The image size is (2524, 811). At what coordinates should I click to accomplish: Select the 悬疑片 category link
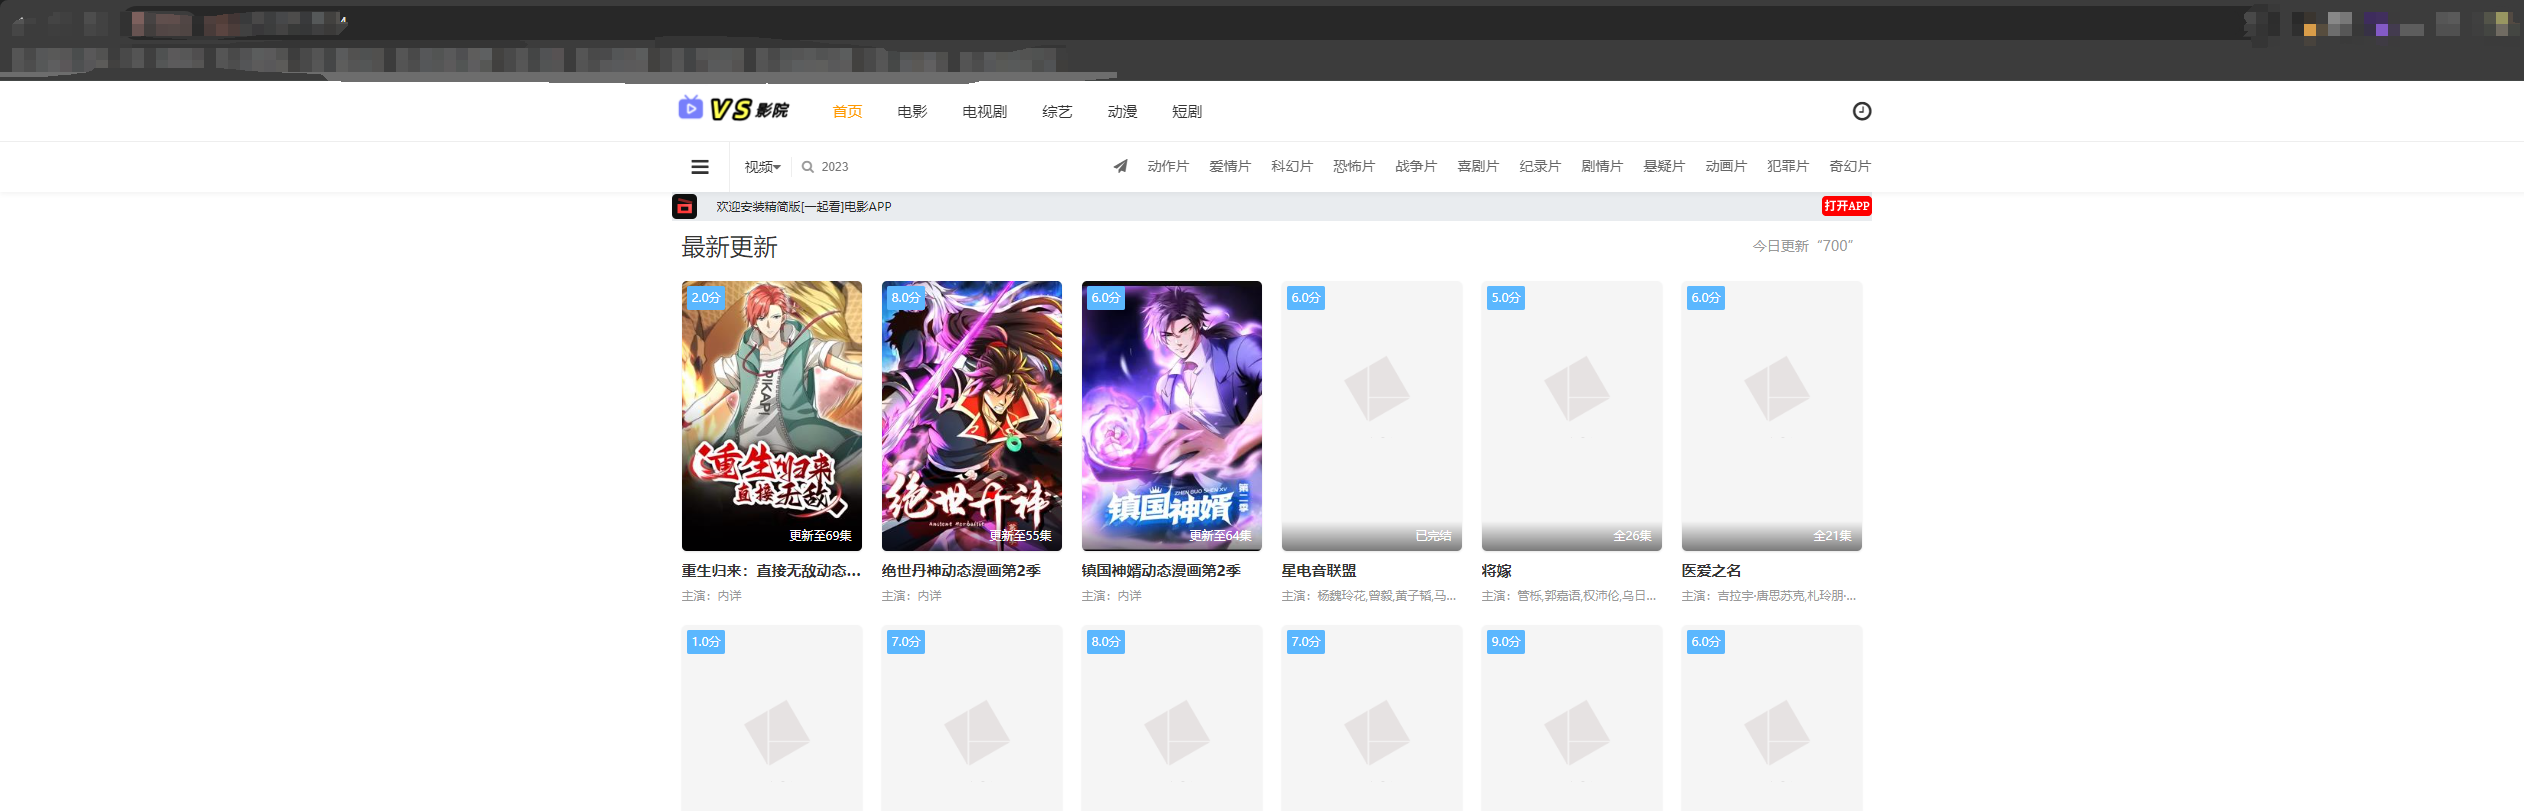point(1664,166)
